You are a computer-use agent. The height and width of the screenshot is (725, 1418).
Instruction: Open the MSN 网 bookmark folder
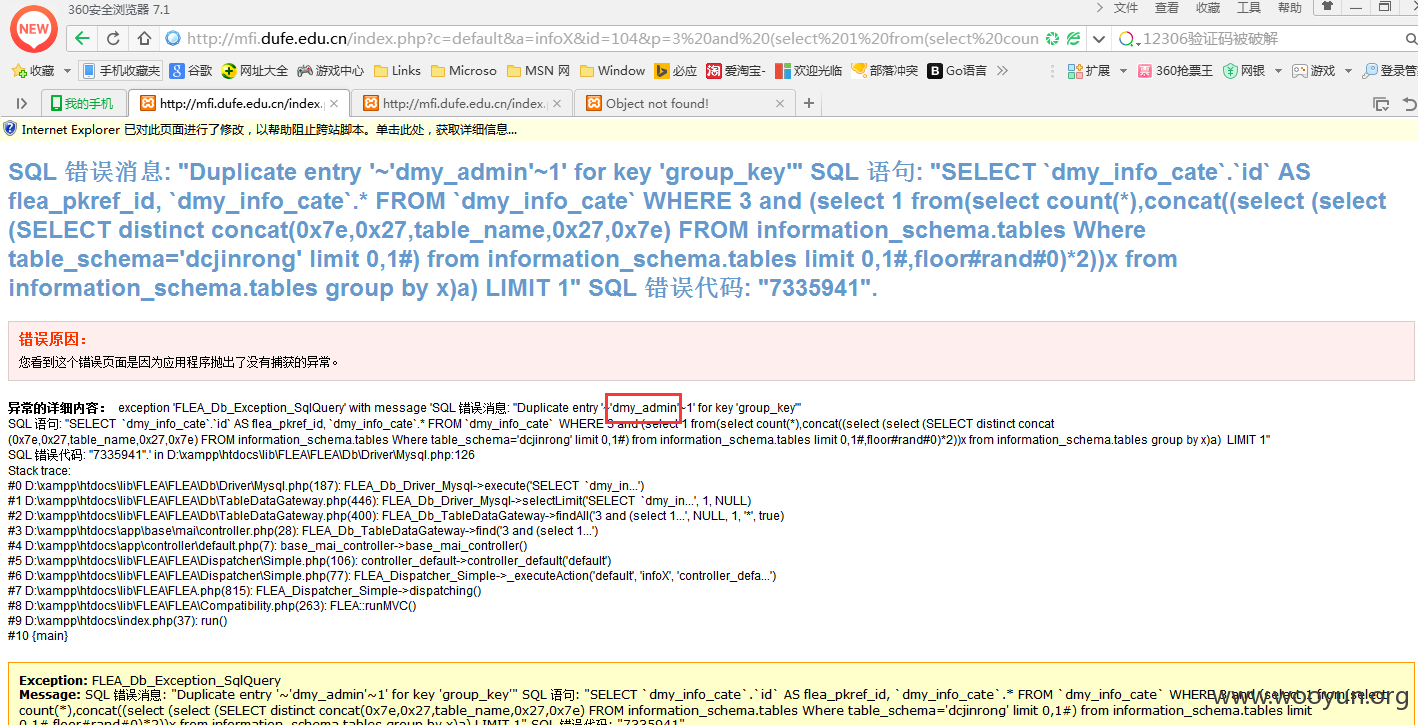pos(539,71)
